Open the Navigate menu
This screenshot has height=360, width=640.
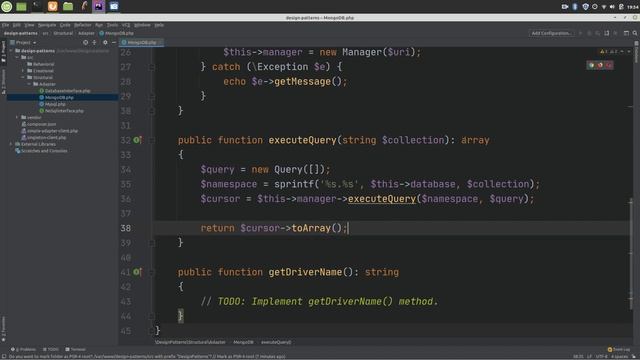47,25
